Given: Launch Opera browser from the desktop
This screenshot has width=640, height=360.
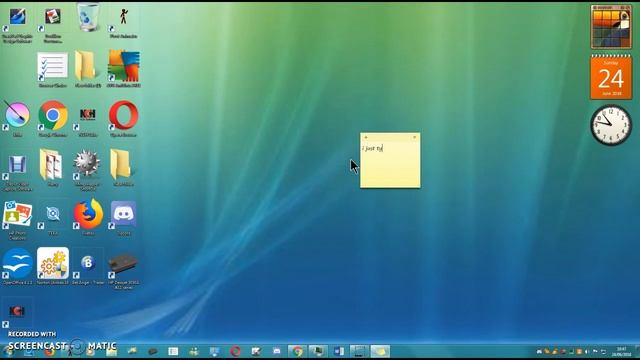Looking at the screenshot, I should click(x=123, y=118).
